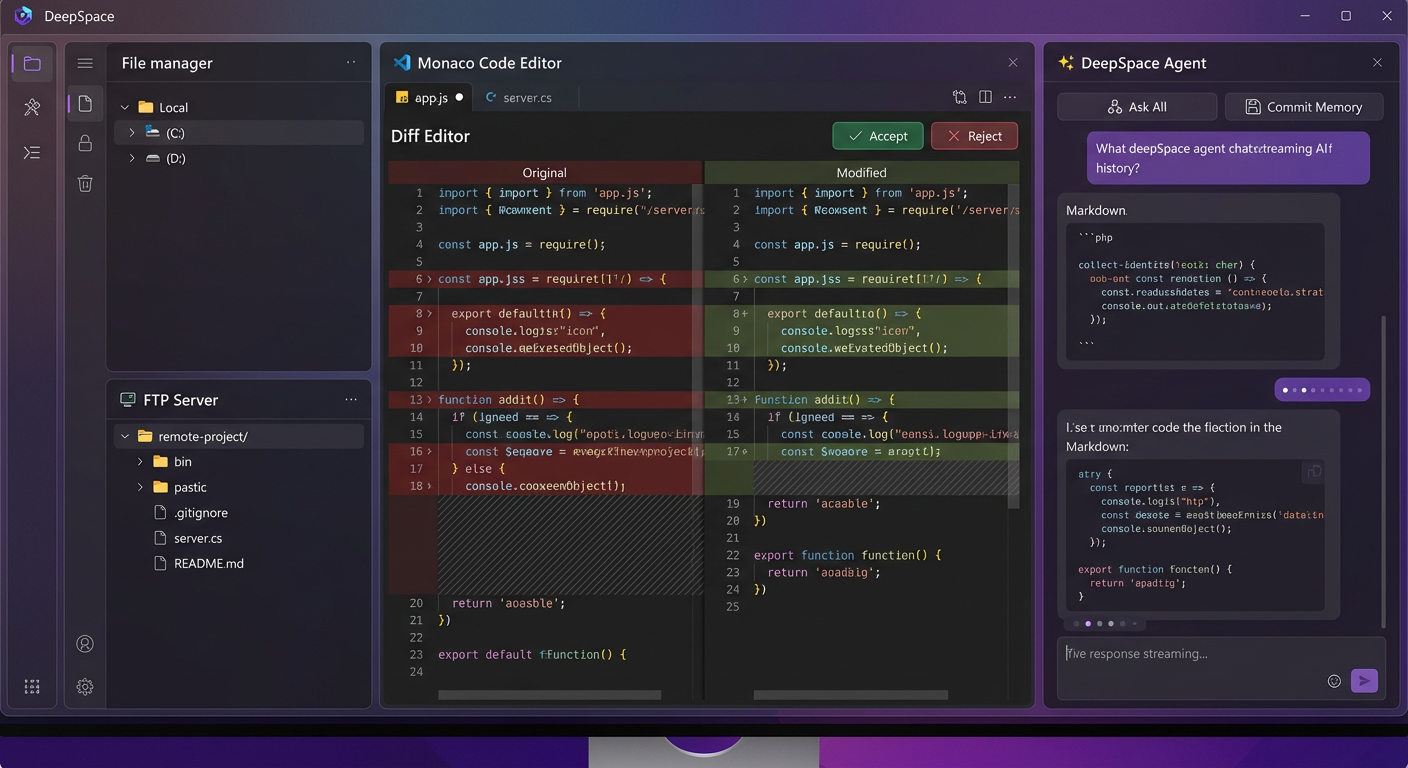Collapse the remote-project/ folder
Viewport: 1408px width, 768px height.
(x=125, y=436)
